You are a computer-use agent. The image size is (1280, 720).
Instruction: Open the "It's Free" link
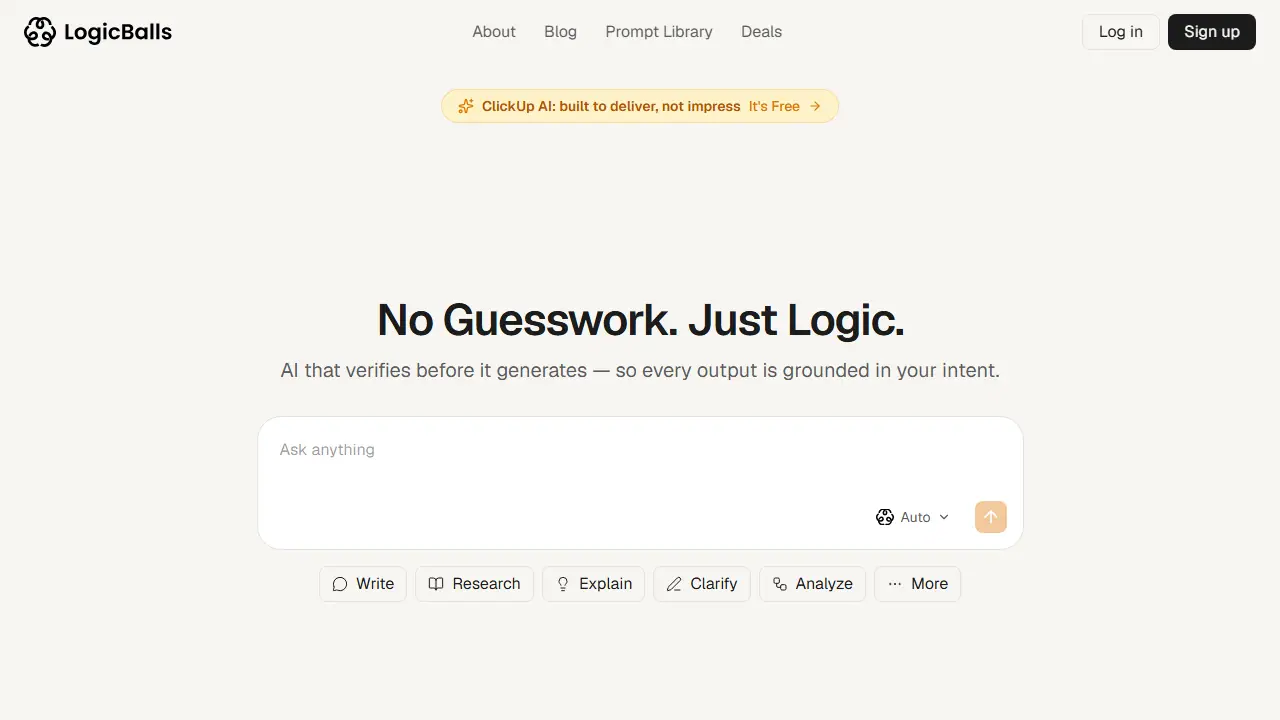774,106
